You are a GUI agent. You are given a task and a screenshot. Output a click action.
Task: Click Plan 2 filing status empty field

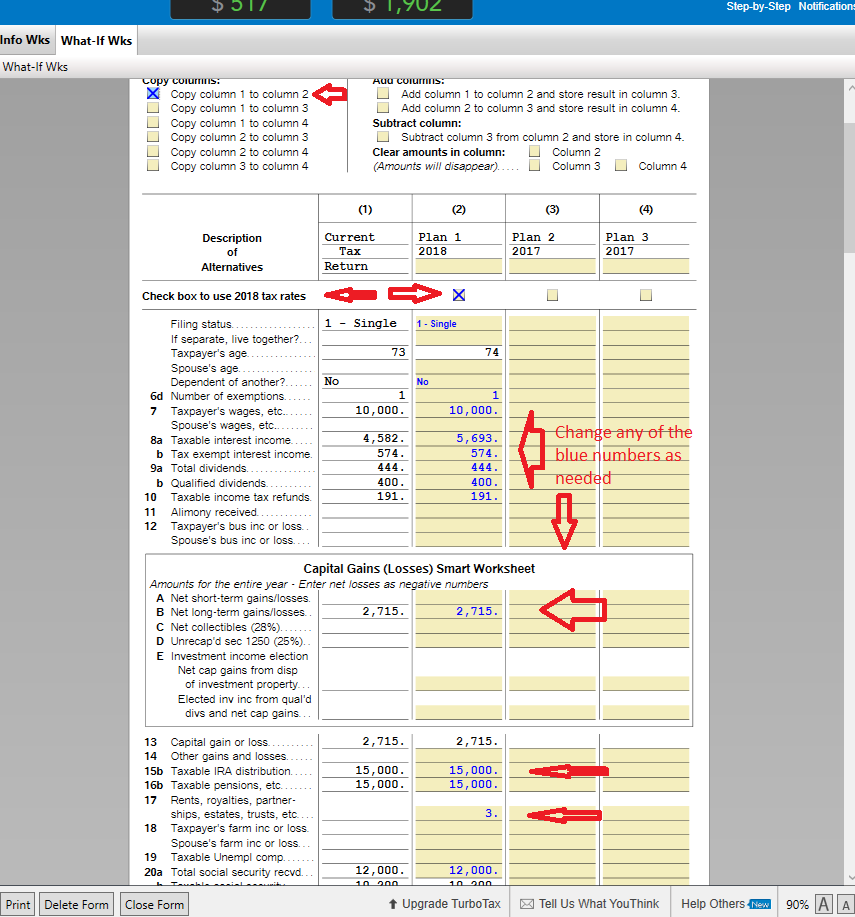[x=552, y=323]
